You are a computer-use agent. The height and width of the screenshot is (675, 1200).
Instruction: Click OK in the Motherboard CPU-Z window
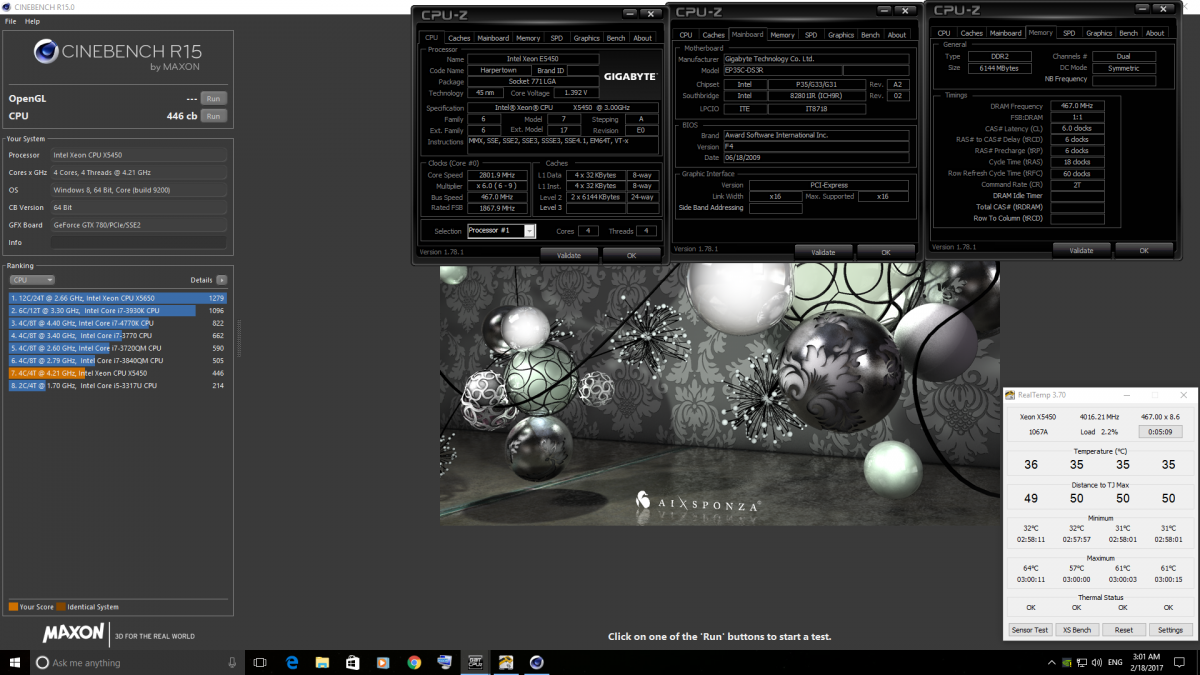[x=885, y=252]
